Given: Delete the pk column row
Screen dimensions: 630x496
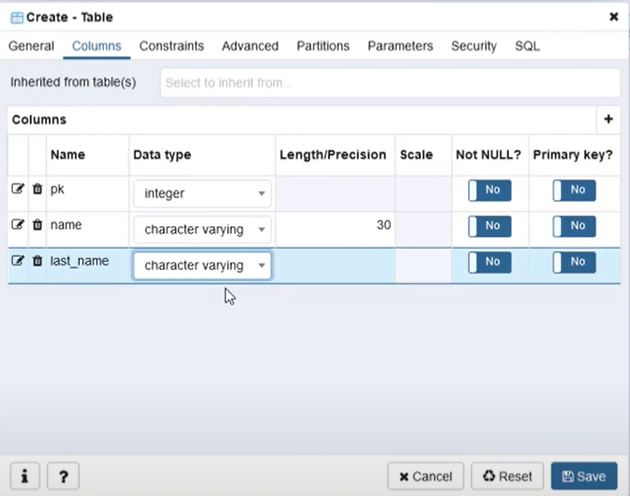Looking at the screenshot, I should tap(37, 189).
